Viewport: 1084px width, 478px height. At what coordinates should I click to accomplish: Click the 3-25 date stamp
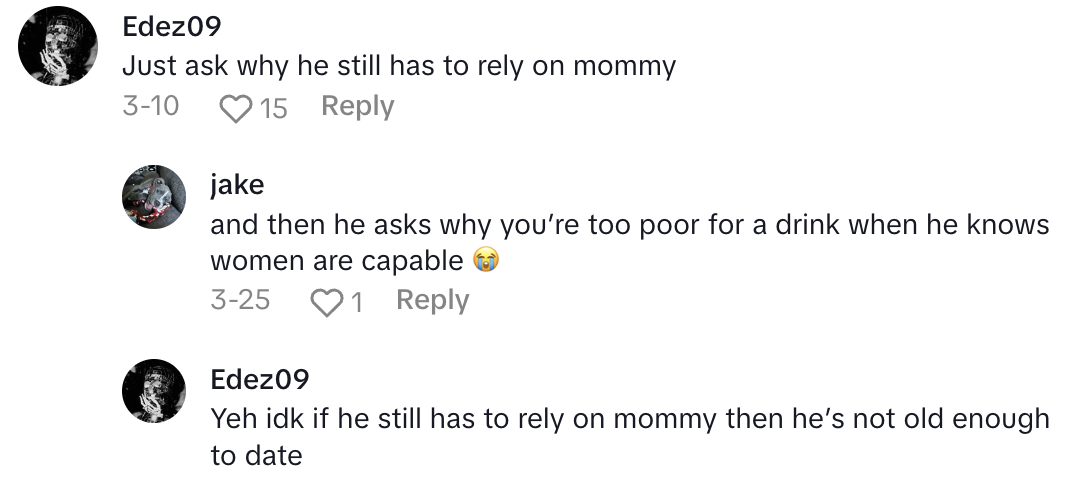click(x=240, y=300)
